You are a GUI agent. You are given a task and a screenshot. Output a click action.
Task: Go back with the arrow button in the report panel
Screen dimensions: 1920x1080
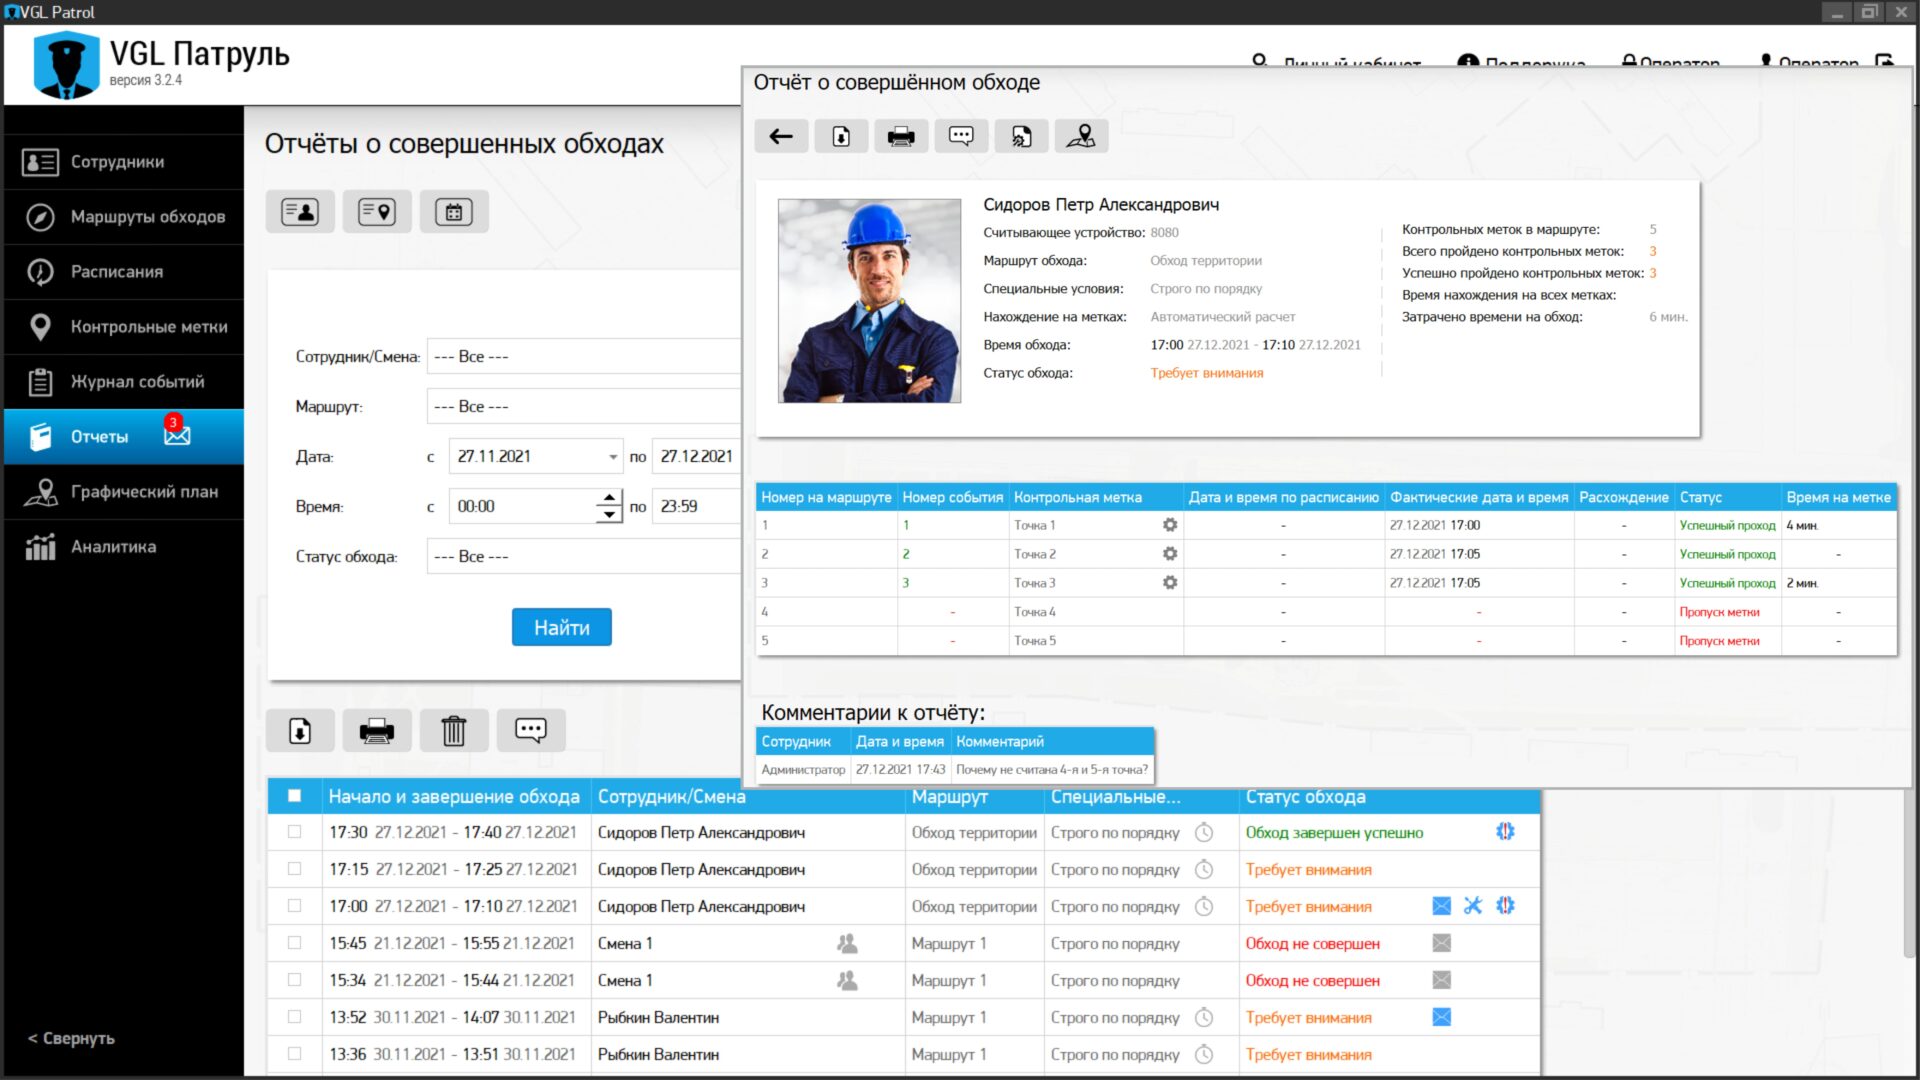tap(781, 136)
